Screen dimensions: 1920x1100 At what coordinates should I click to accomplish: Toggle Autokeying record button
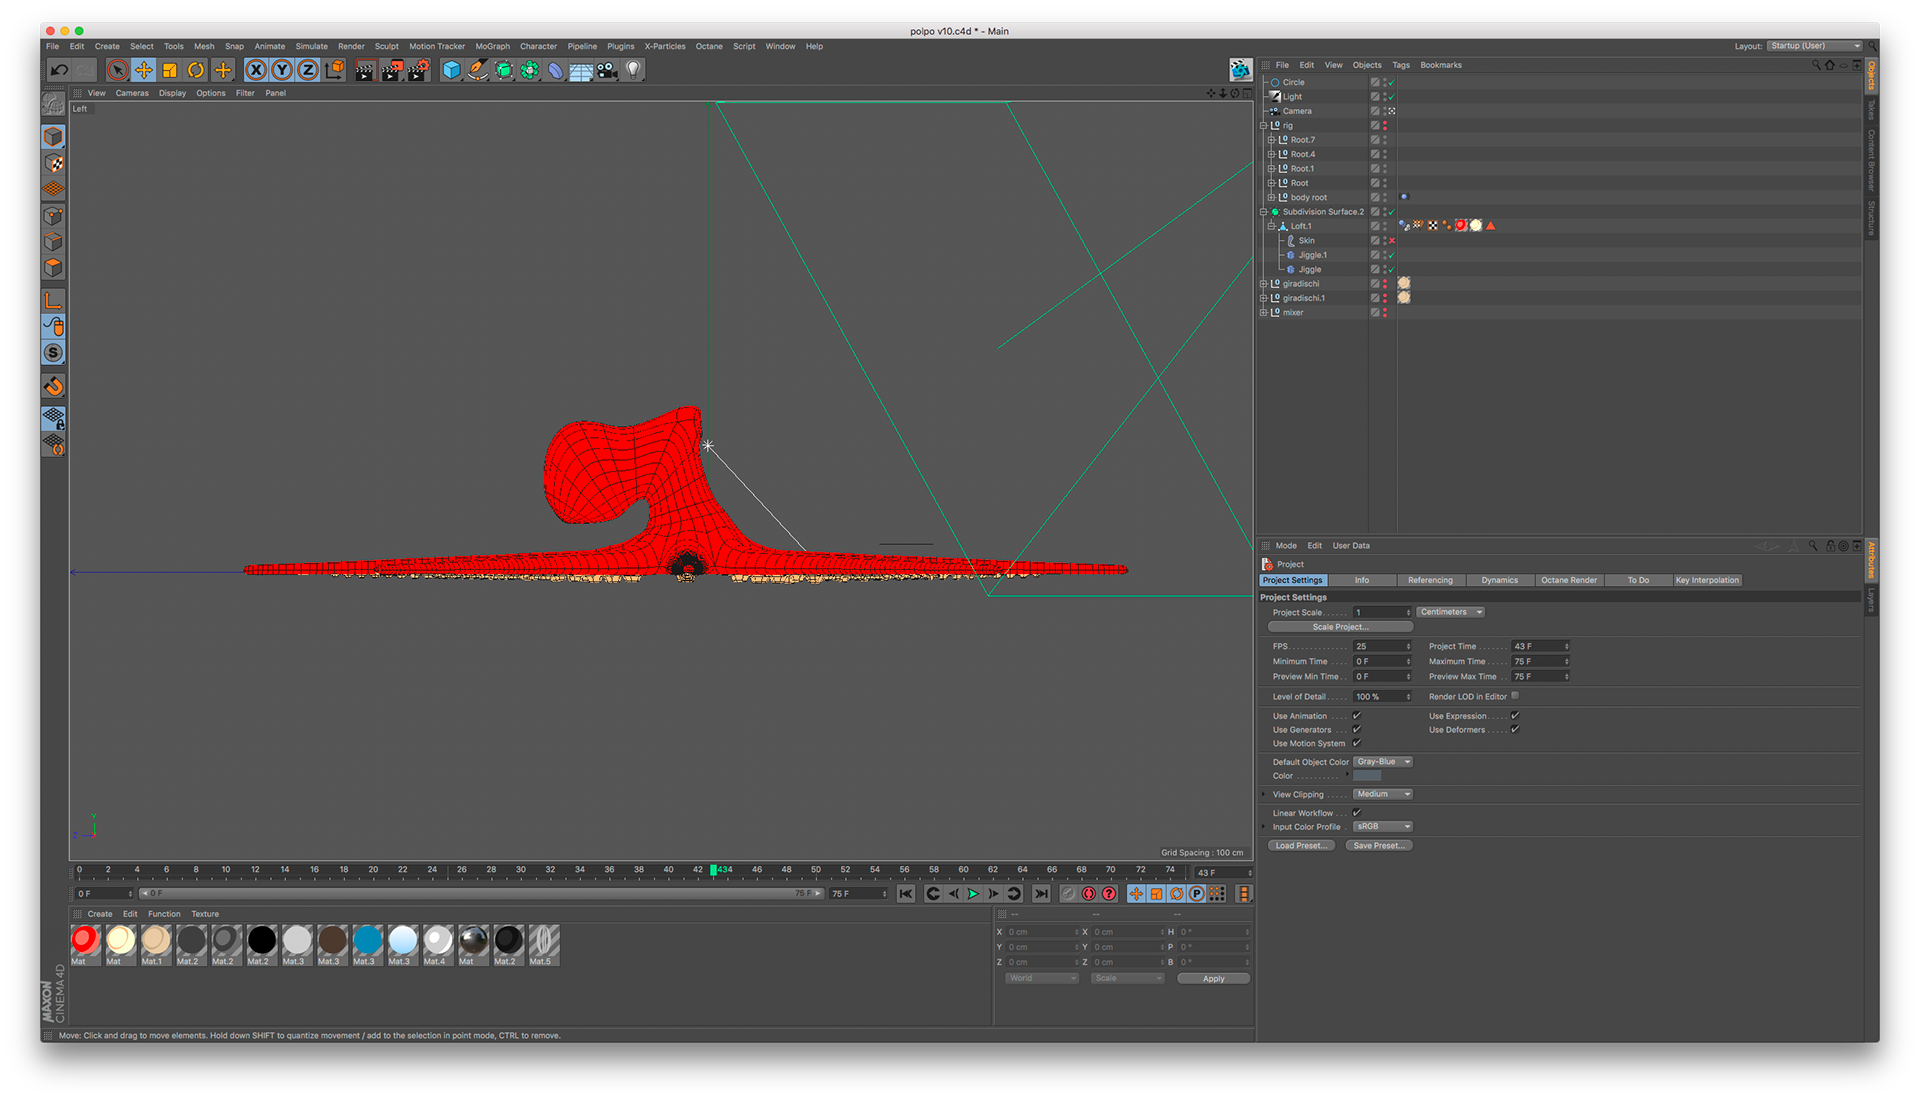tap(1089, 894)
